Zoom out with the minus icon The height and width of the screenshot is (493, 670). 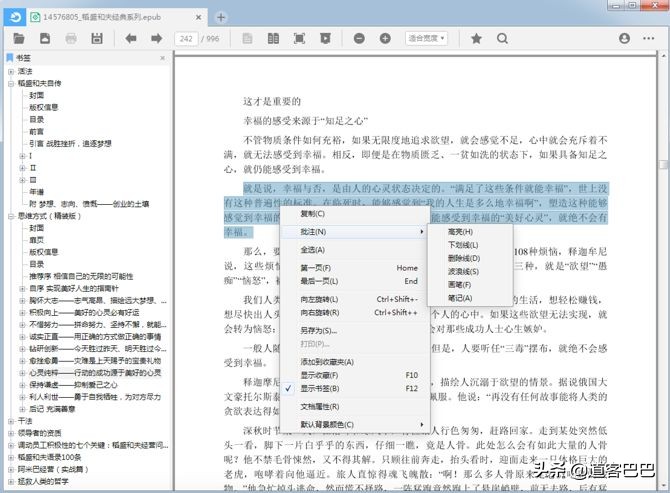359,38
